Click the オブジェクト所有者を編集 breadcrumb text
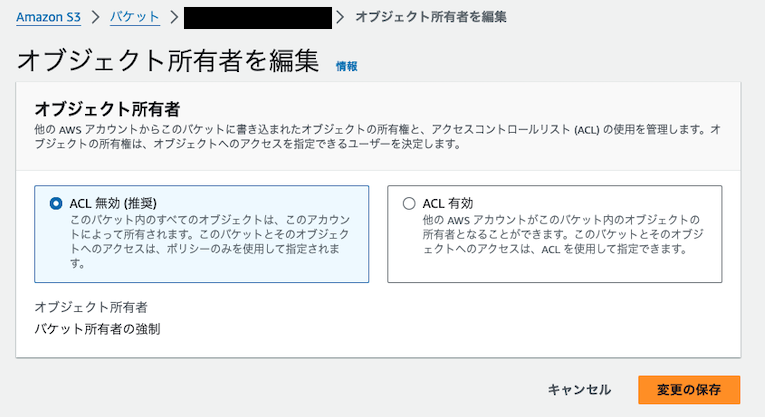Viewport: 765px width, 417px height. 431,17
